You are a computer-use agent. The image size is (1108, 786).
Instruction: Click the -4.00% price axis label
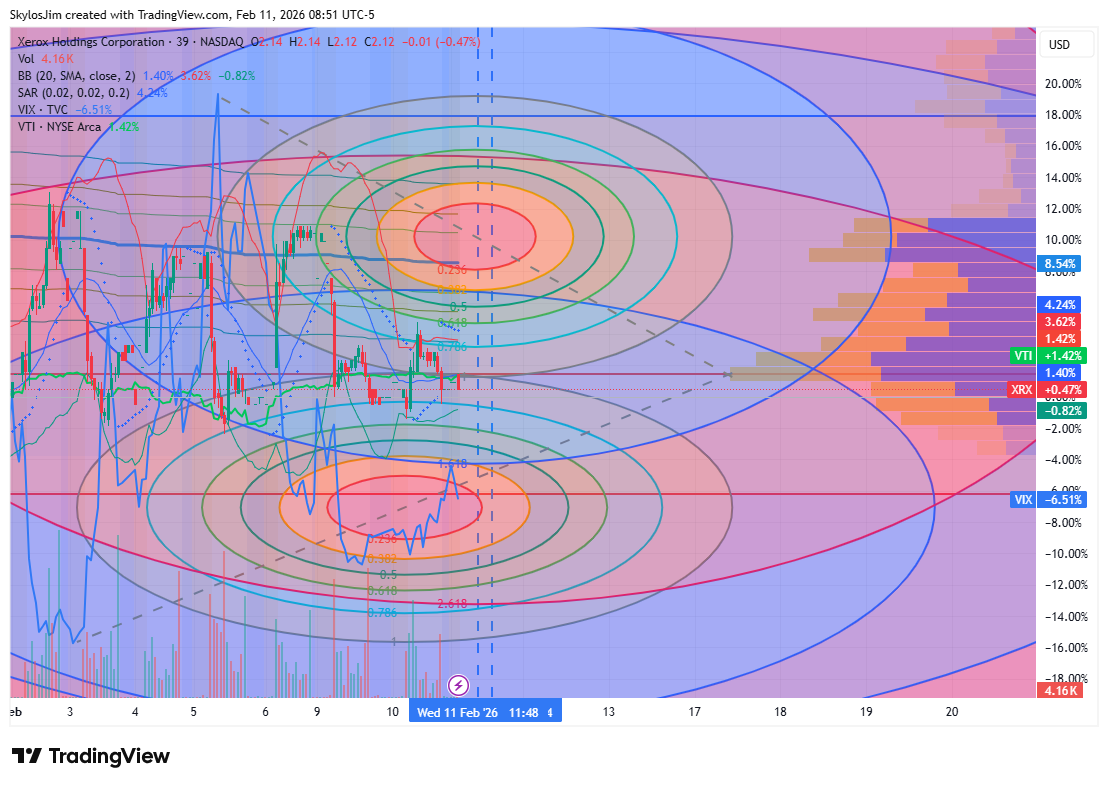point(1063,459)
